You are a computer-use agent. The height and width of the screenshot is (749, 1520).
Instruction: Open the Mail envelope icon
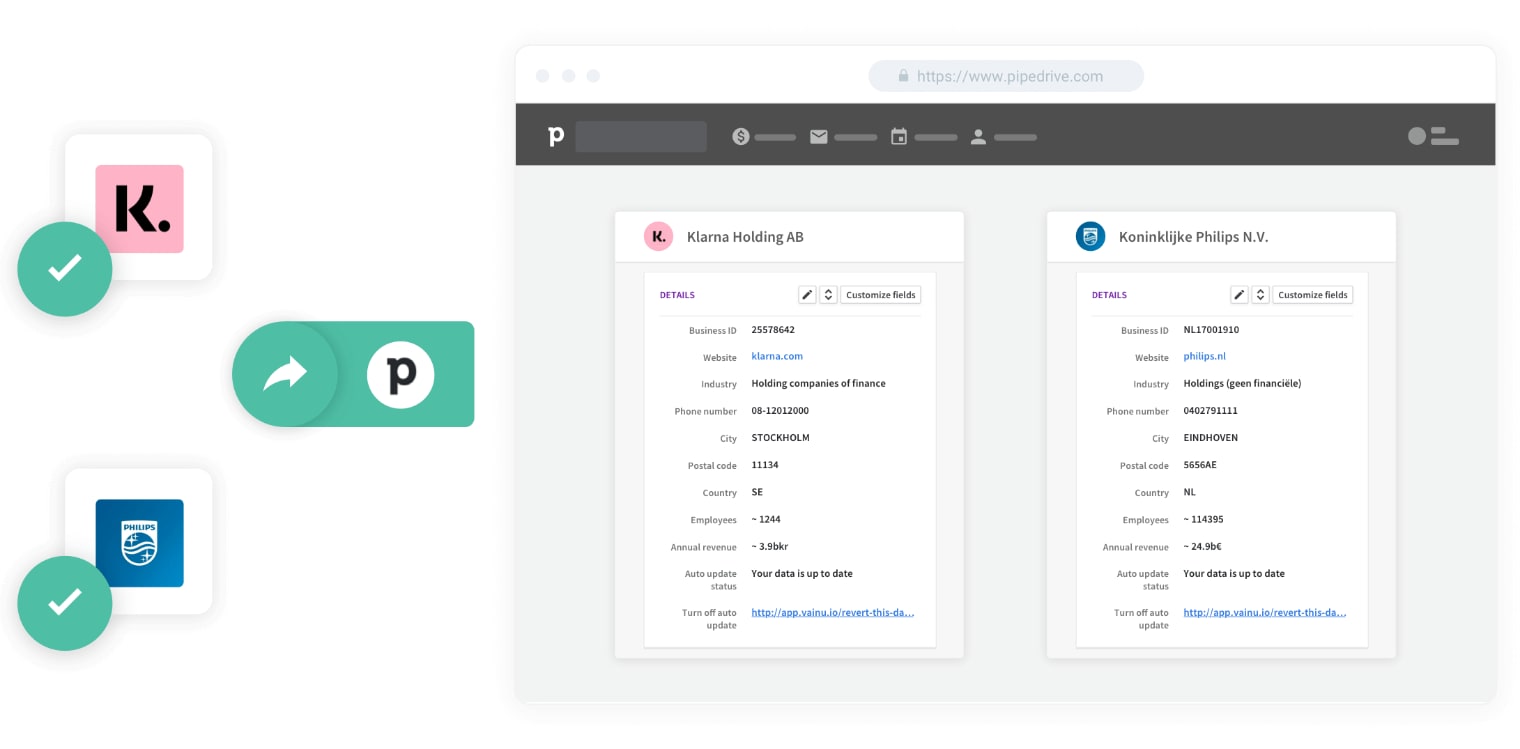819,137
